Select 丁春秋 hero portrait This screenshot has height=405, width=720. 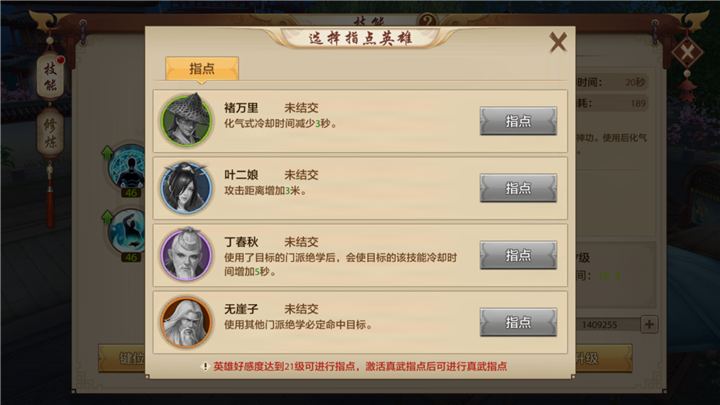[x=186, y=254]
